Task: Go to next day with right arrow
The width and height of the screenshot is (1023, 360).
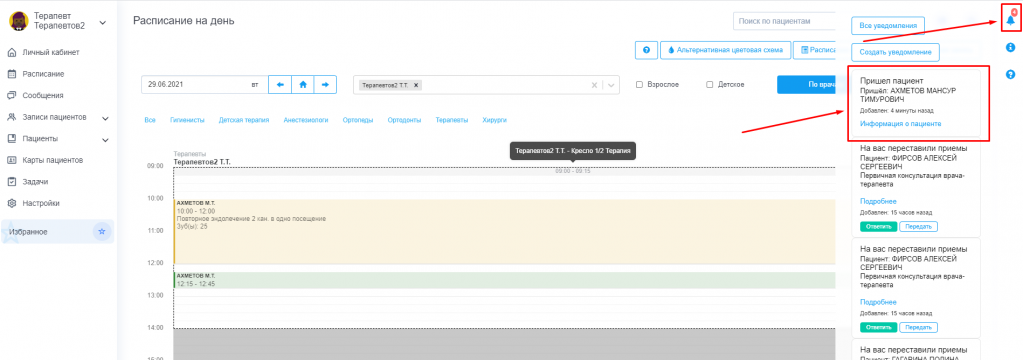Action: coord(326,85)
